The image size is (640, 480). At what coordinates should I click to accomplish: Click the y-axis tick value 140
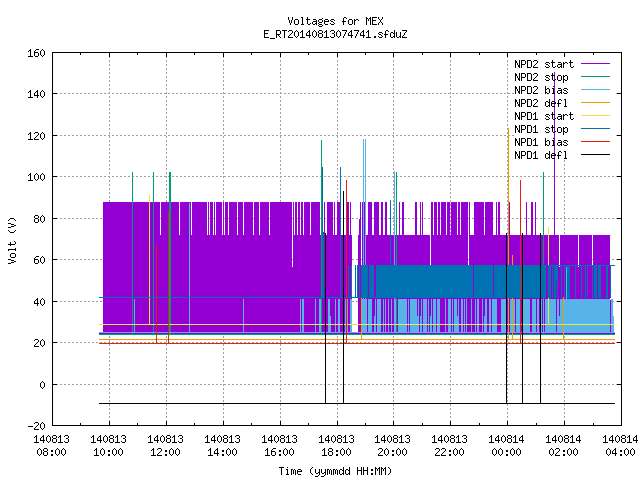36,94
